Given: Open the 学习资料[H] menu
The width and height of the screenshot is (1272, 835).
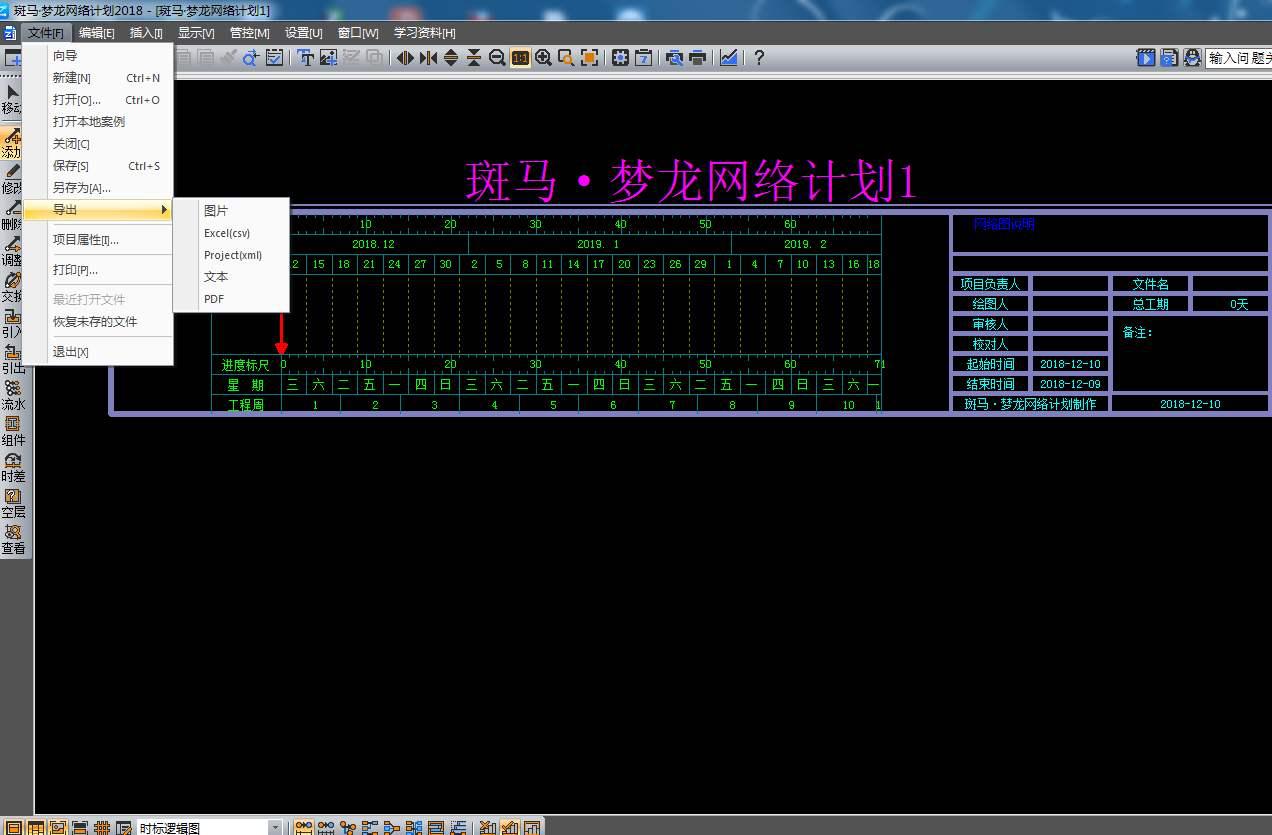Looking at the screenshot, I should [425, 33].
